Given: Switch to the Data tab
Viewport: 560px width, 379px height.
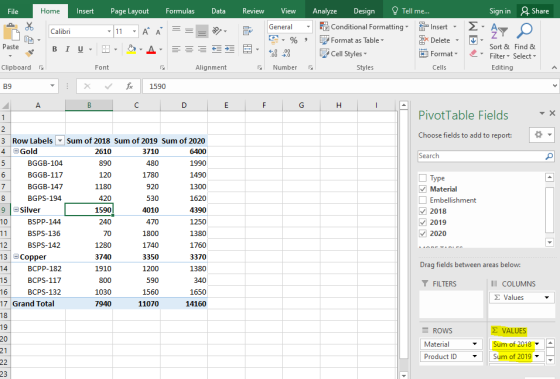Looking at the screenshot, I should [218, 11].
